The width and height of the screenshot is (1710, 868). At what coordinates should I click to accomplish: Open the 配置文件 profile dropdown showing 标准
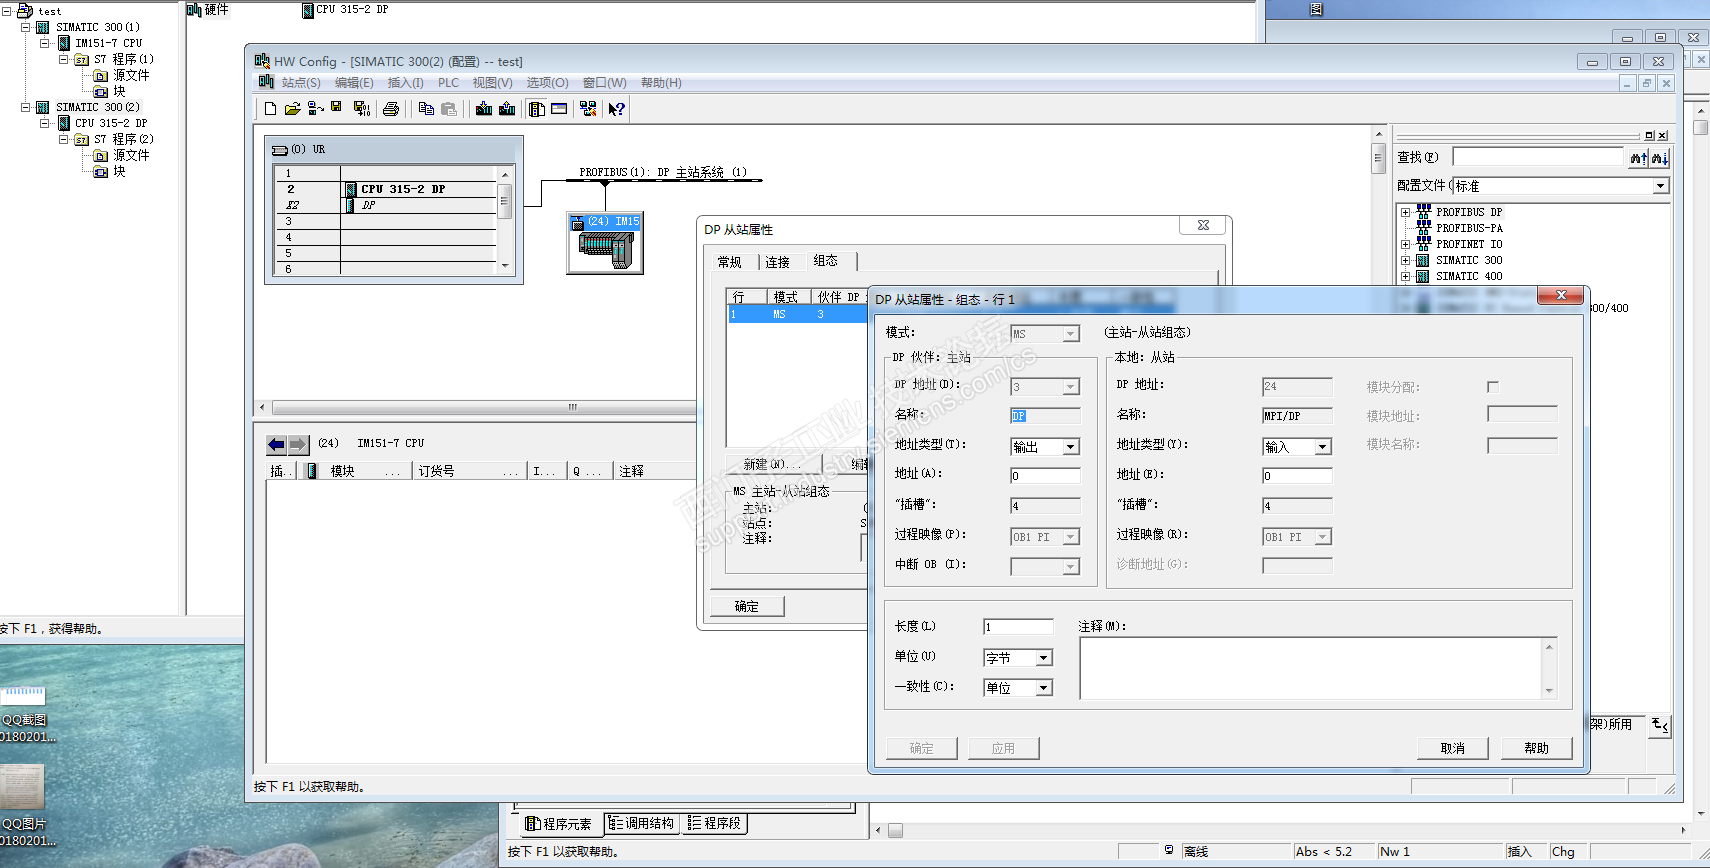tap(1660, 186)
